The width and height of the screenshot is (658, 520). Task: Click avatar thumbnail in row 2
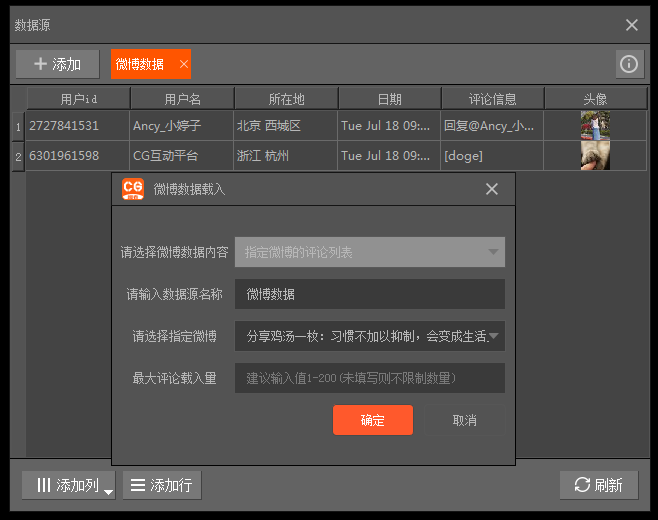595,156
